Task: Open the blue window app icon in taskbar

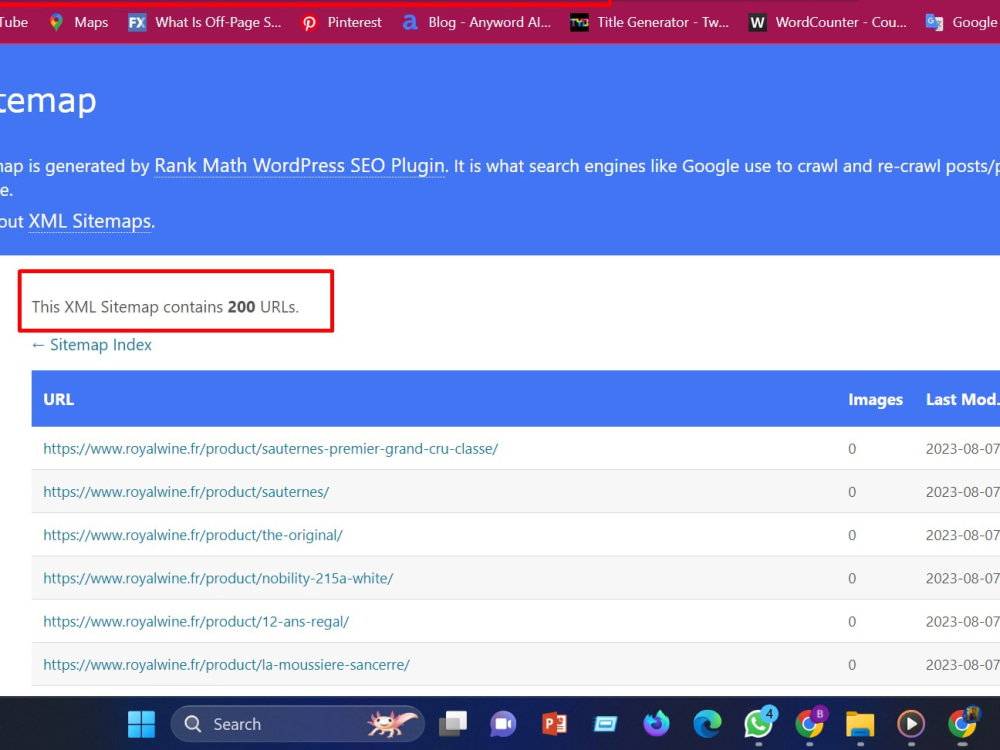Action: point(605,724)
